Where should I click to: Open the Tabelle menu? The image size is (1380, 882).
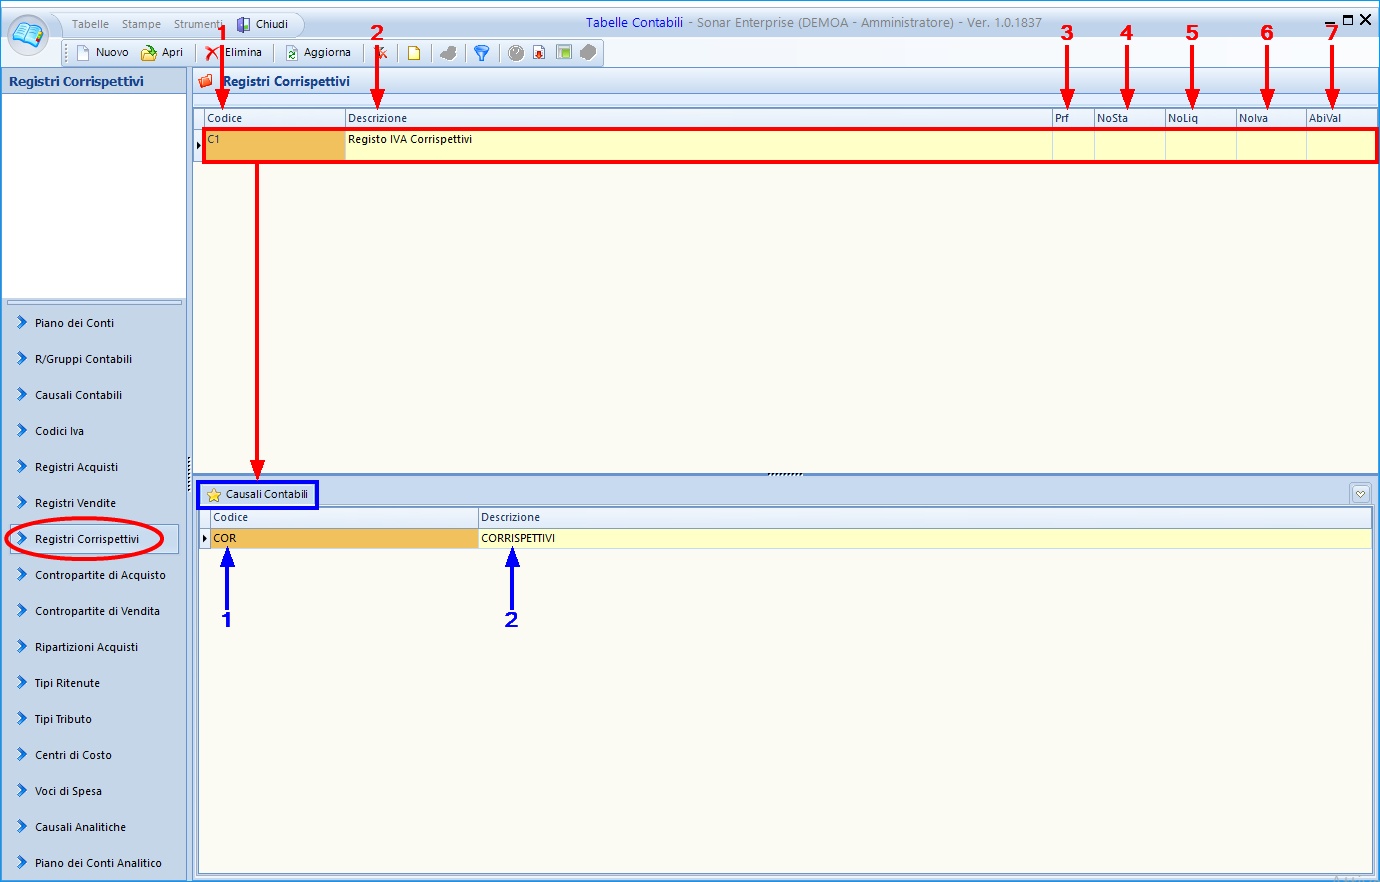90,24
